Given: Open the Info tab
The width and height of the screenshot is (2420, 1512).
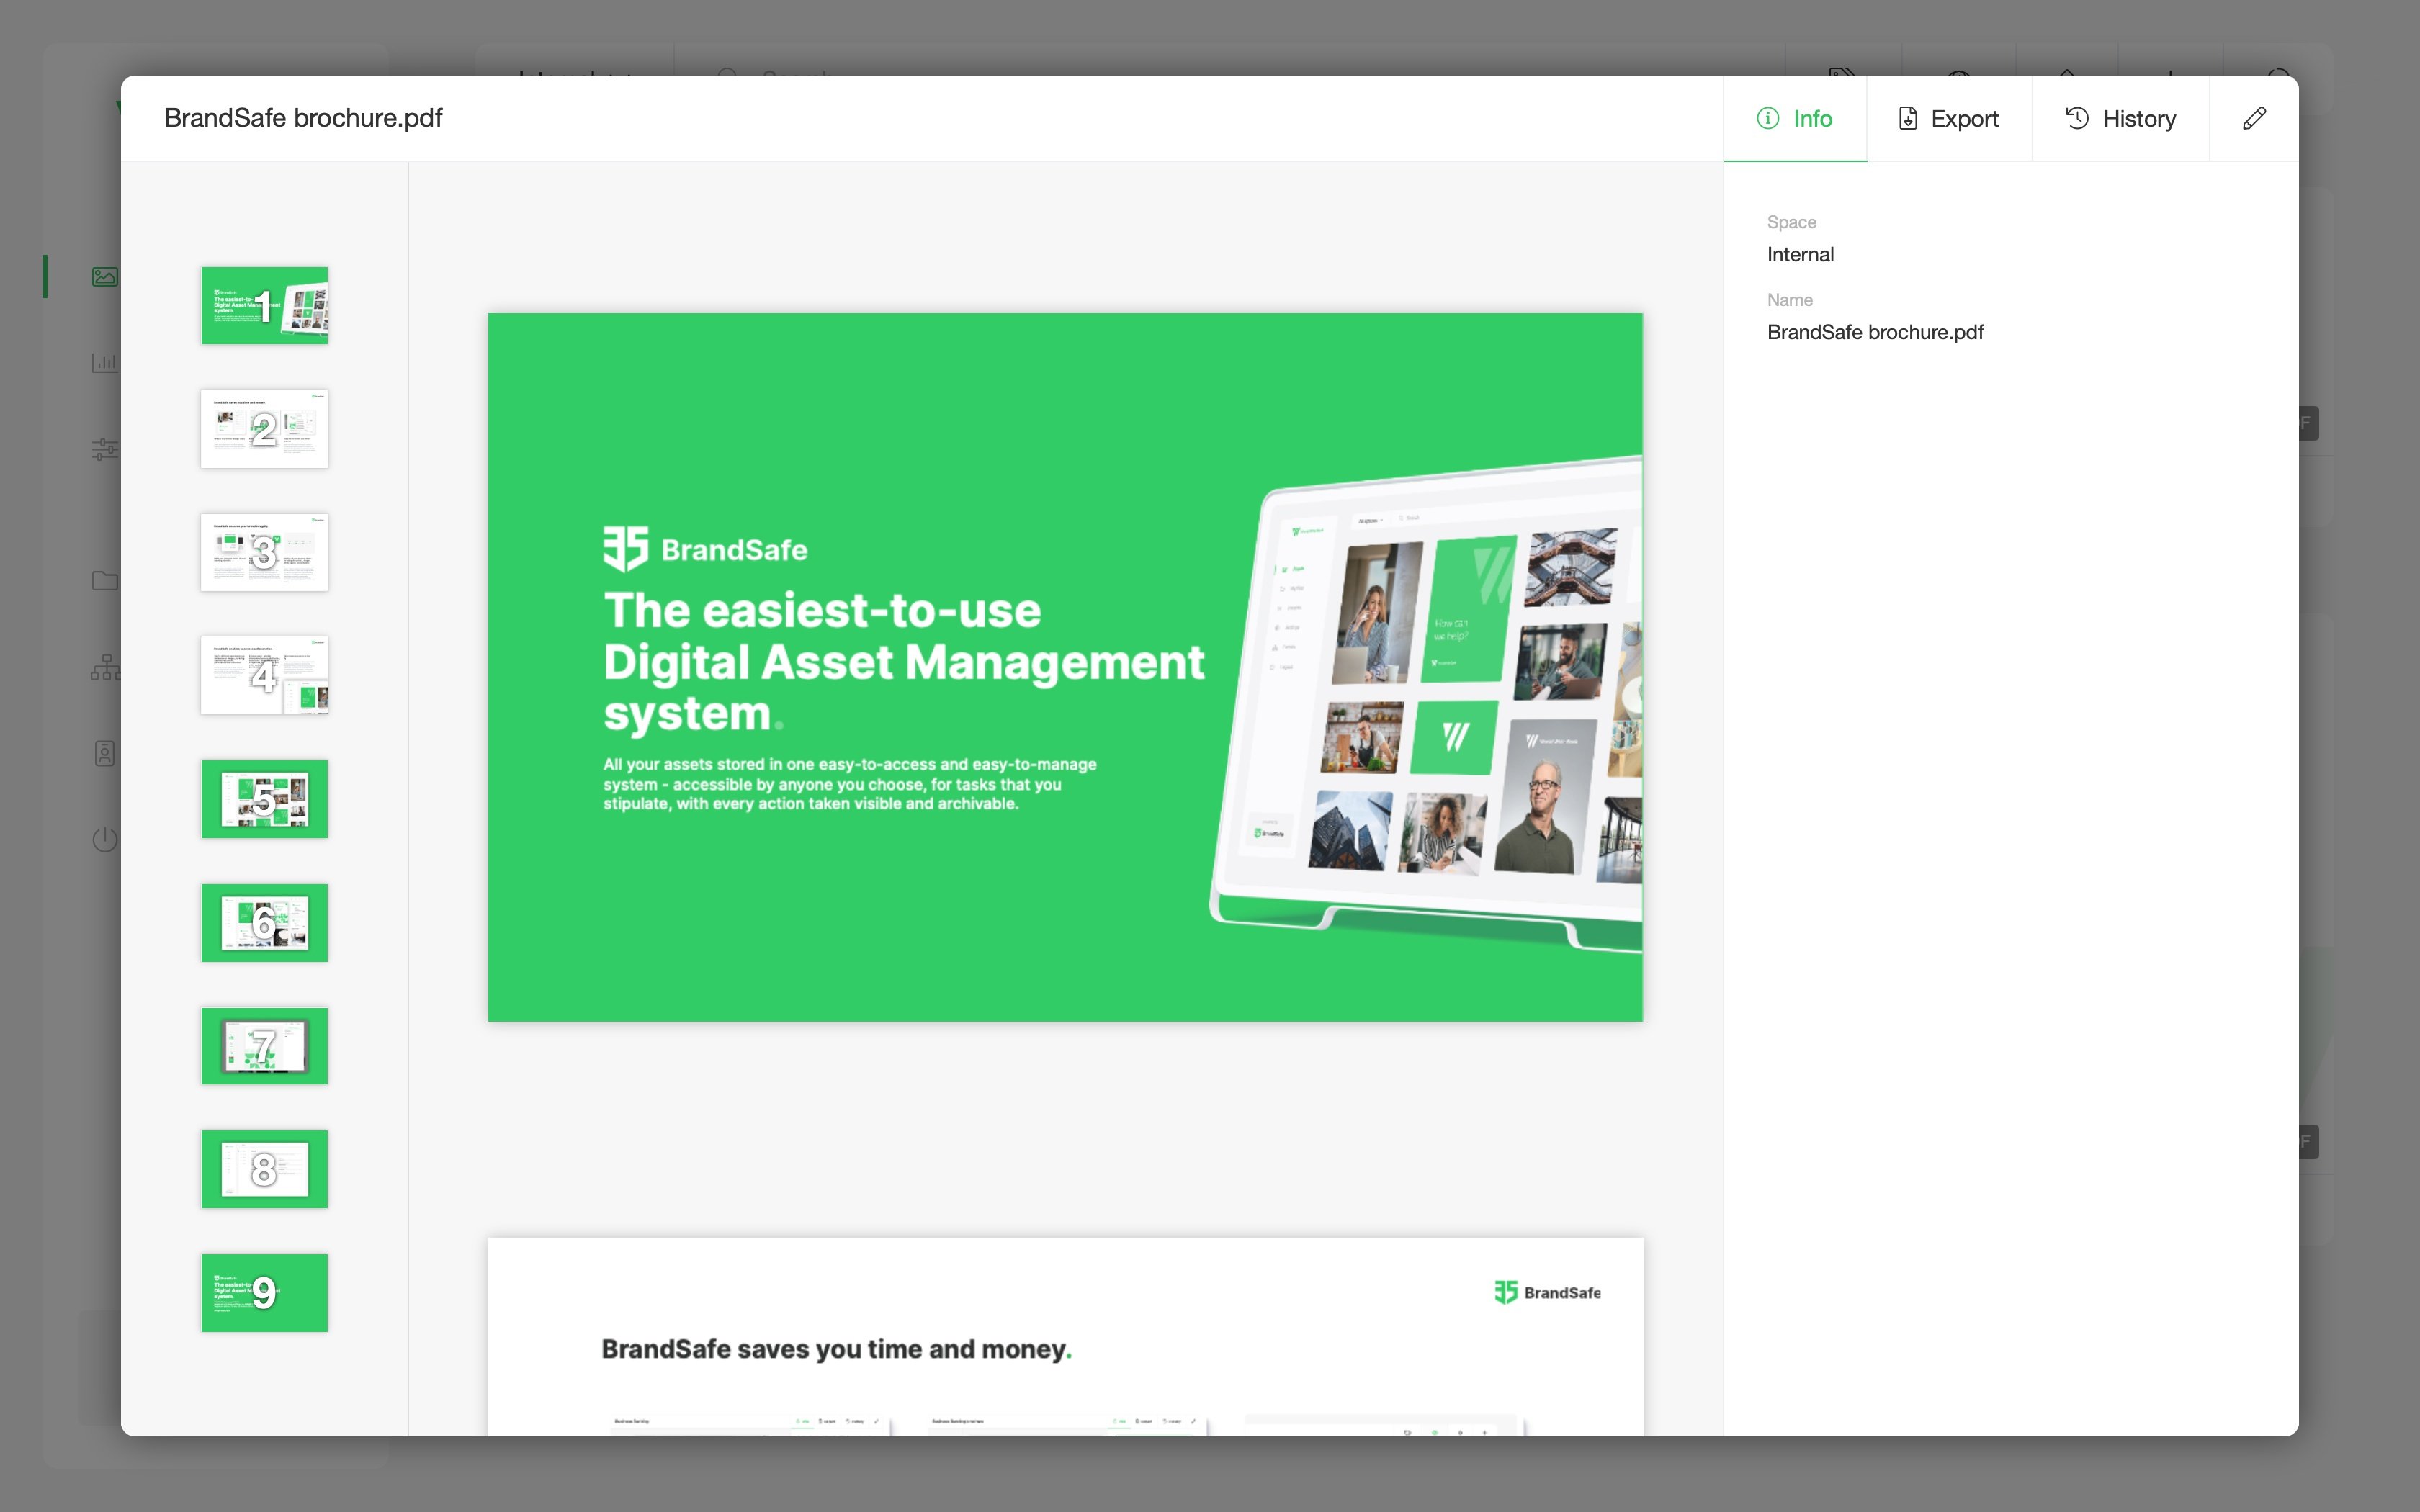Looking at the screenshot, I should pos(1795,118).
